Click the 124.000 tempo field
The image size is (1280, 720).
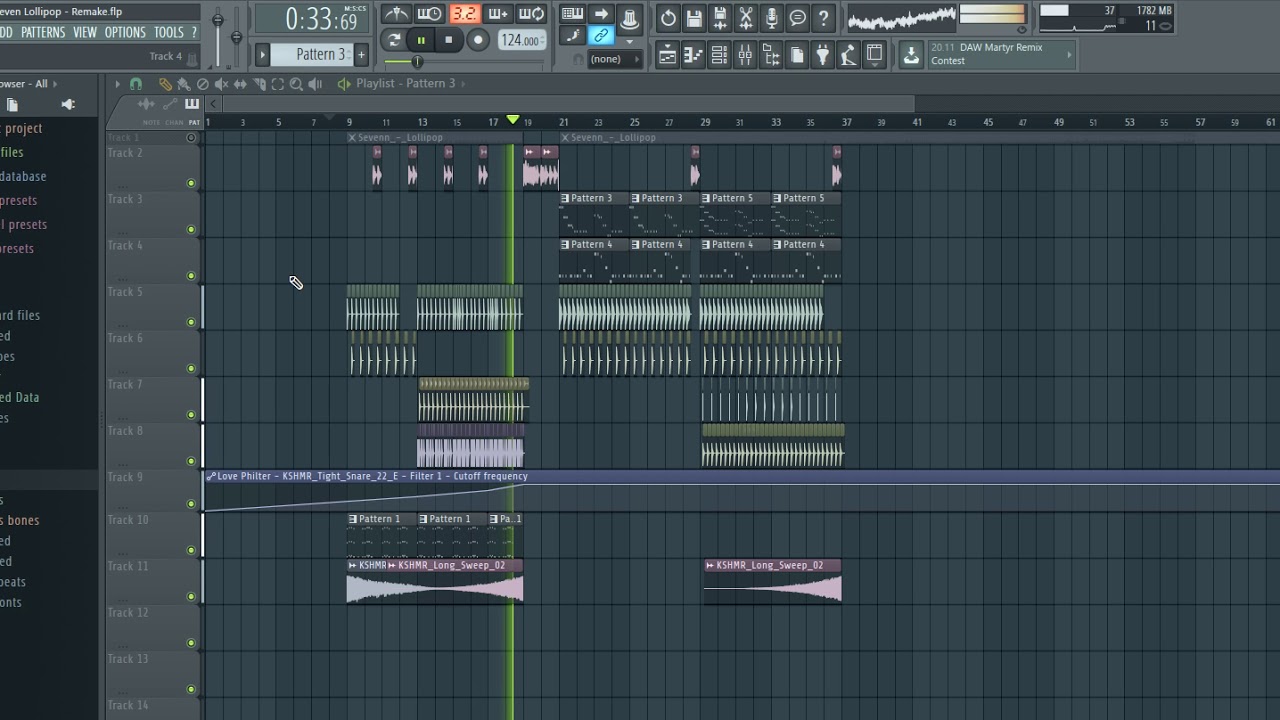pyautogui.click(x=521, y=40)
